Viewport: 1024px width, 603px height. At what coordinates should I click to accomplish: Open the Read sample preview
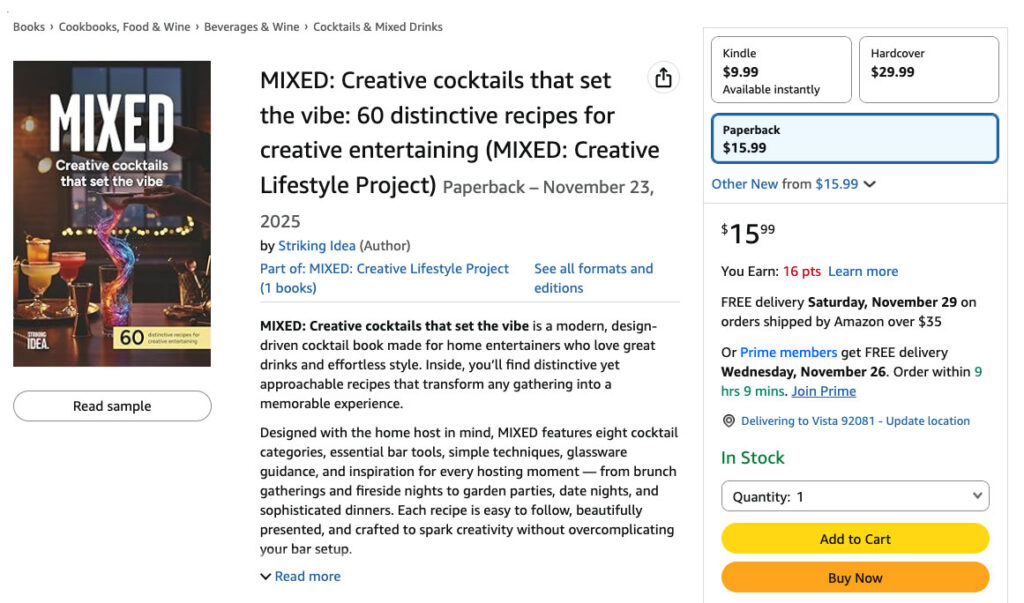click(x=112, y=406)
